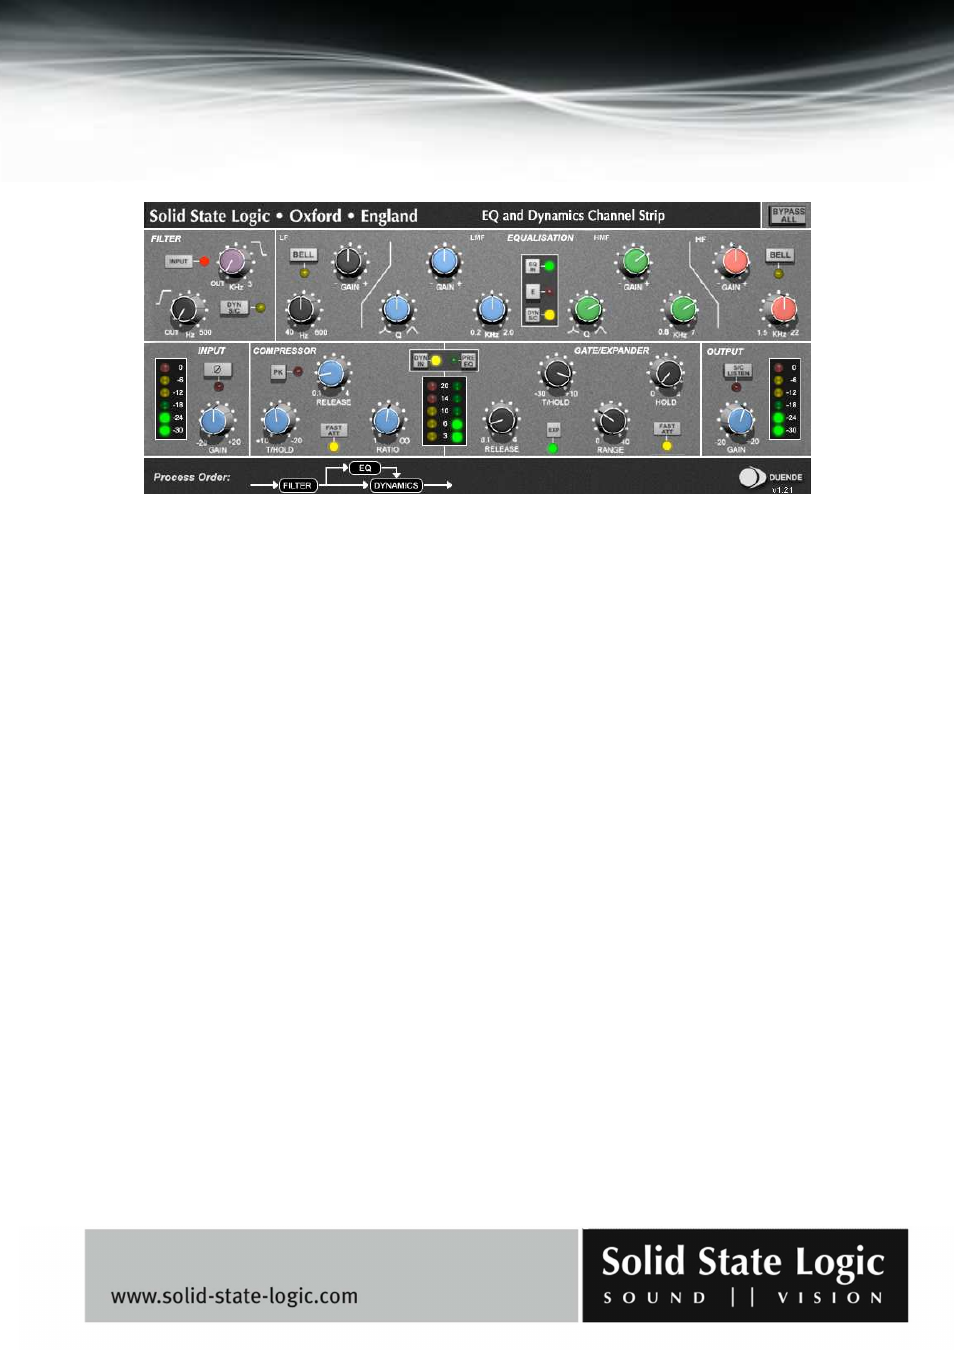This screenshot has height=1350, width=954.
Task: Click the "FILTER" section label
Action: (x=166, y=239)
